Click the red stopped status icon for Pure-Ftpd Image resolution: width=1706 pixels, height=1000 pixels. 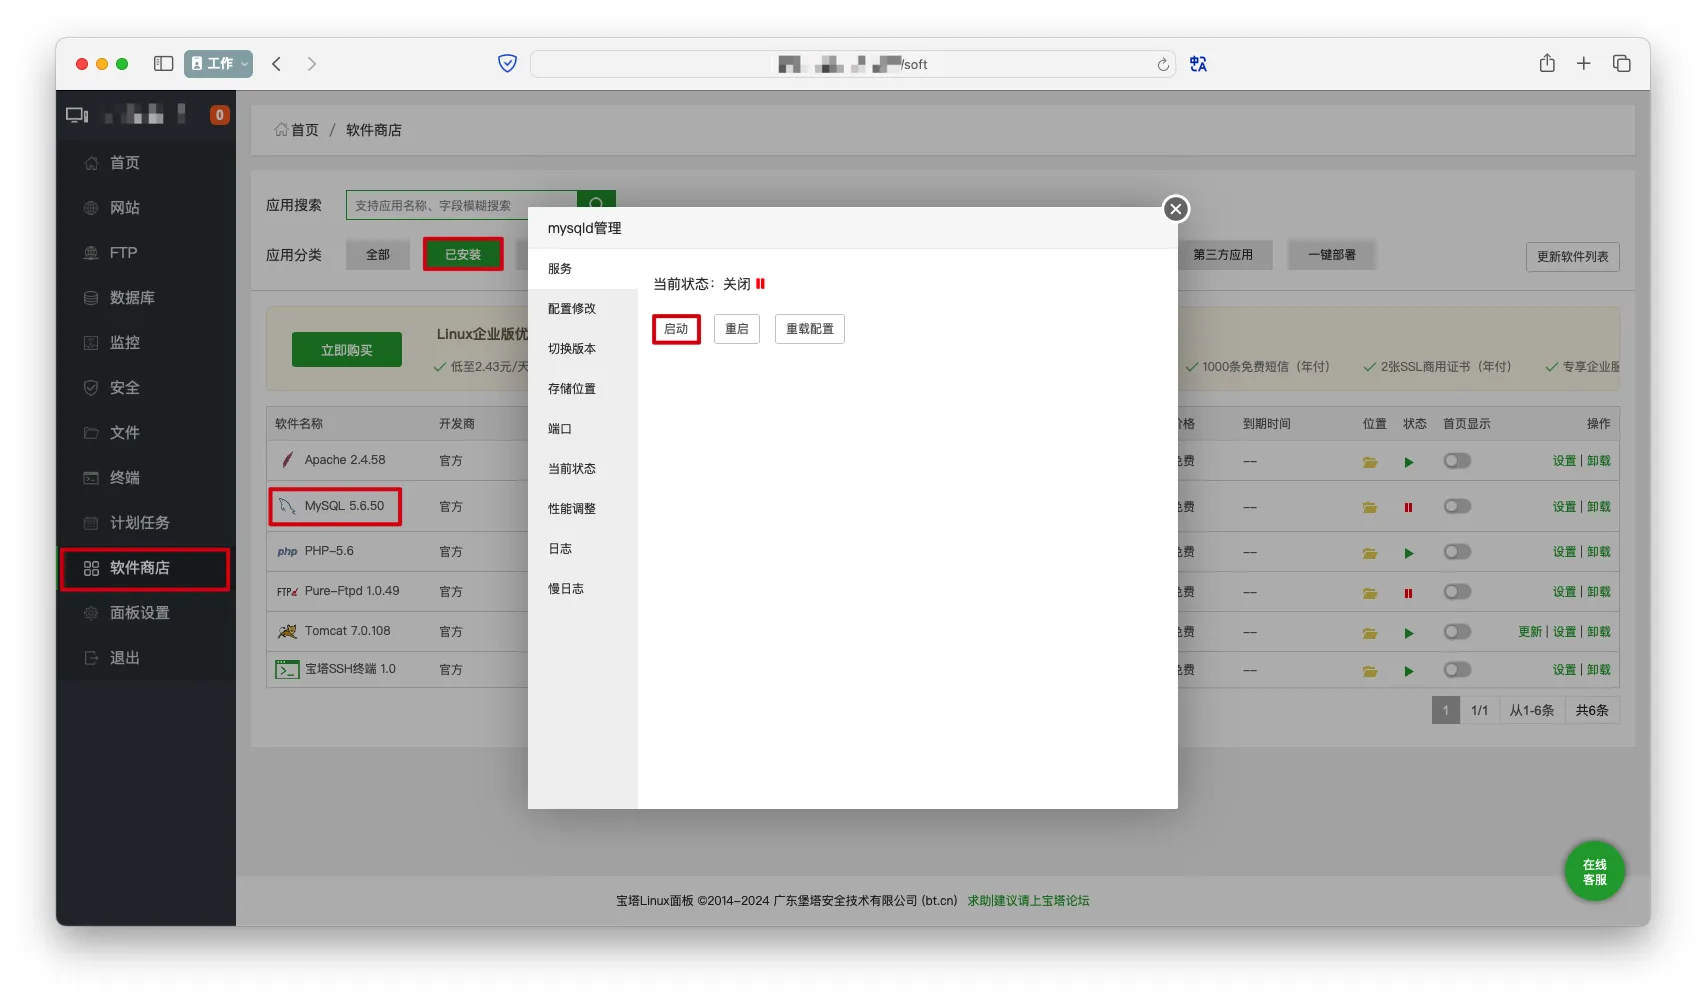pos(1408,593)
